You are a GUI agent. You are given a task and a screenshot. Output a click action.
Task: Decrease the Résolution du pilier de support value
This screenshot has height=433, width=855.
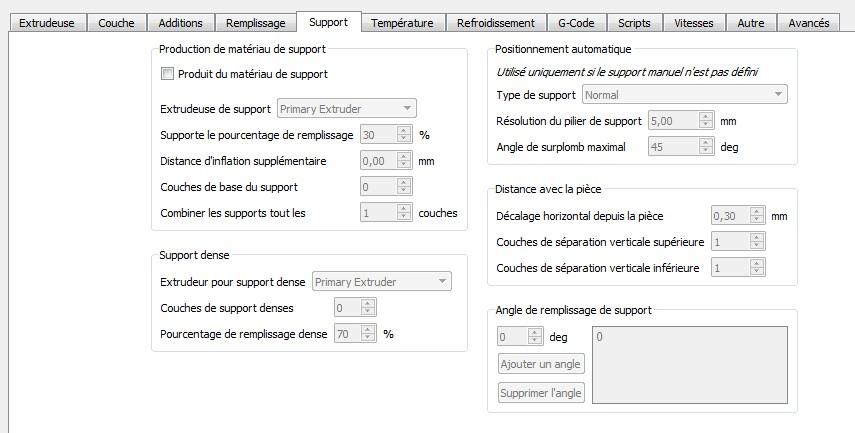[706, 125]
